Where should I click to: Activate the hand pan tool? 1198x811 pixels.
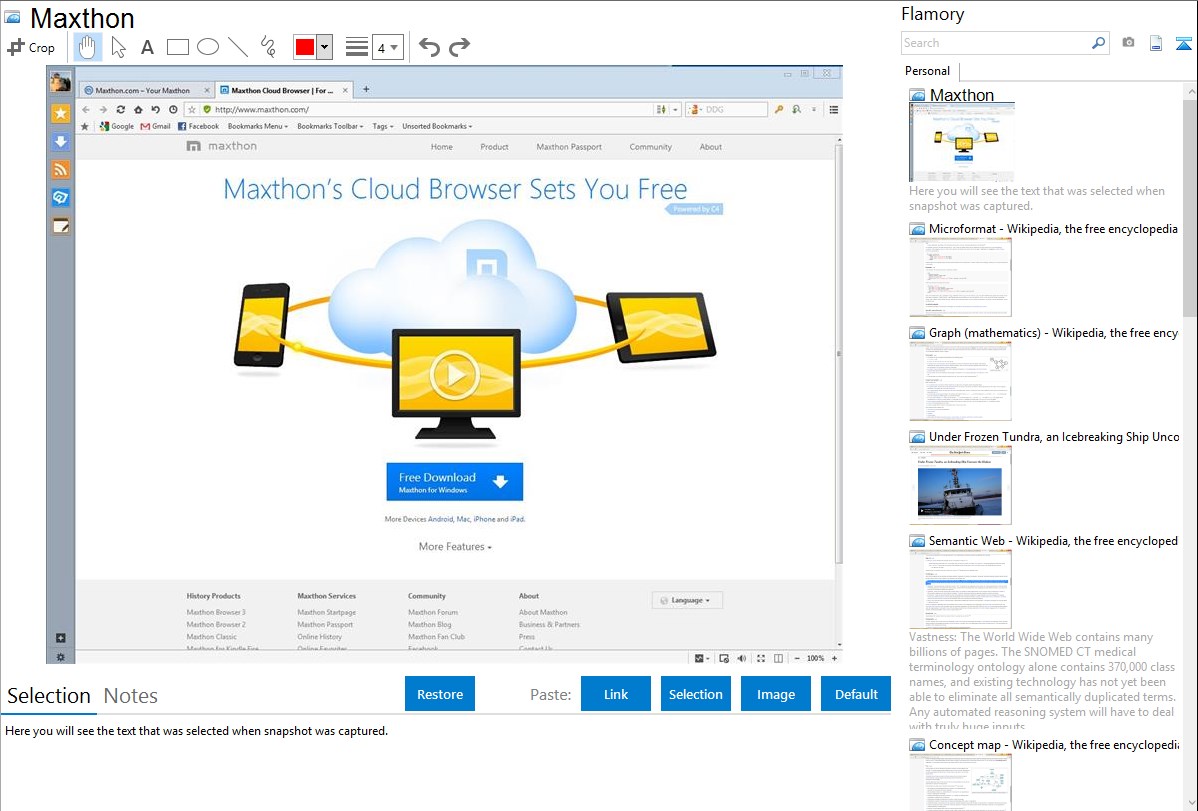coord(87,47)
